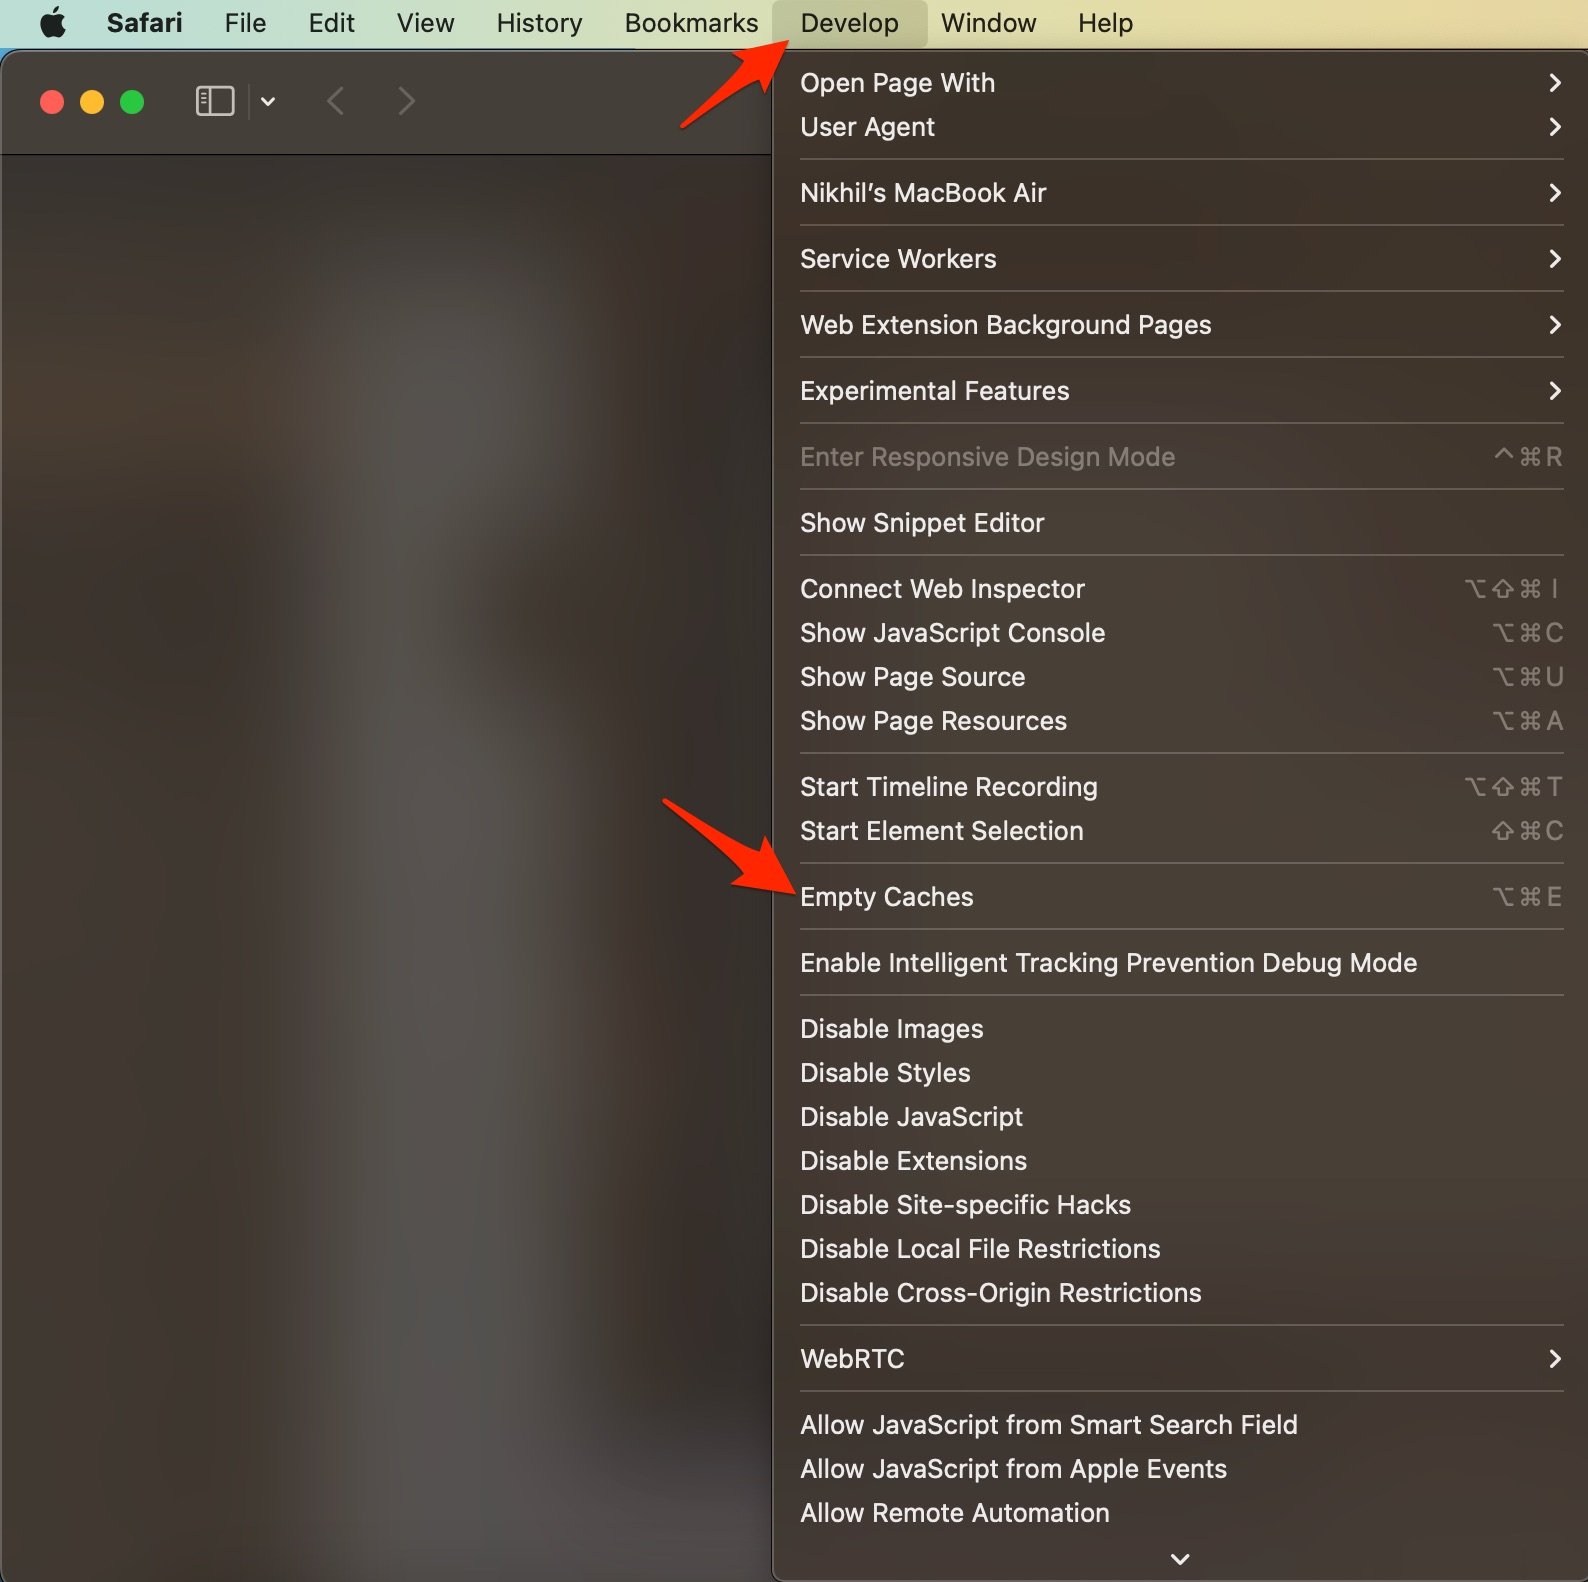The height and width of the screenshot is (1582, 1588).
Task: Toggle Disable JavaScript option
Action: click(x=911, y=1117)
